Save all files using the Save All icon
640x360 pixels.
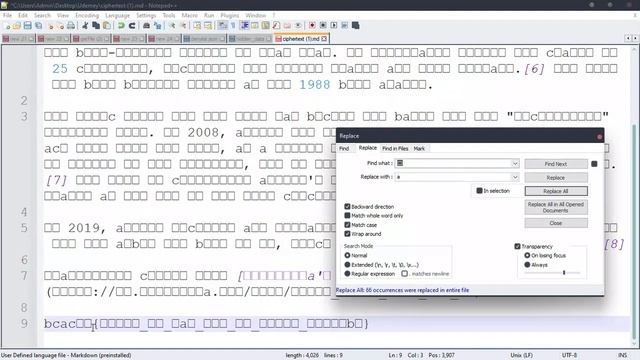[x=38, y=25]
